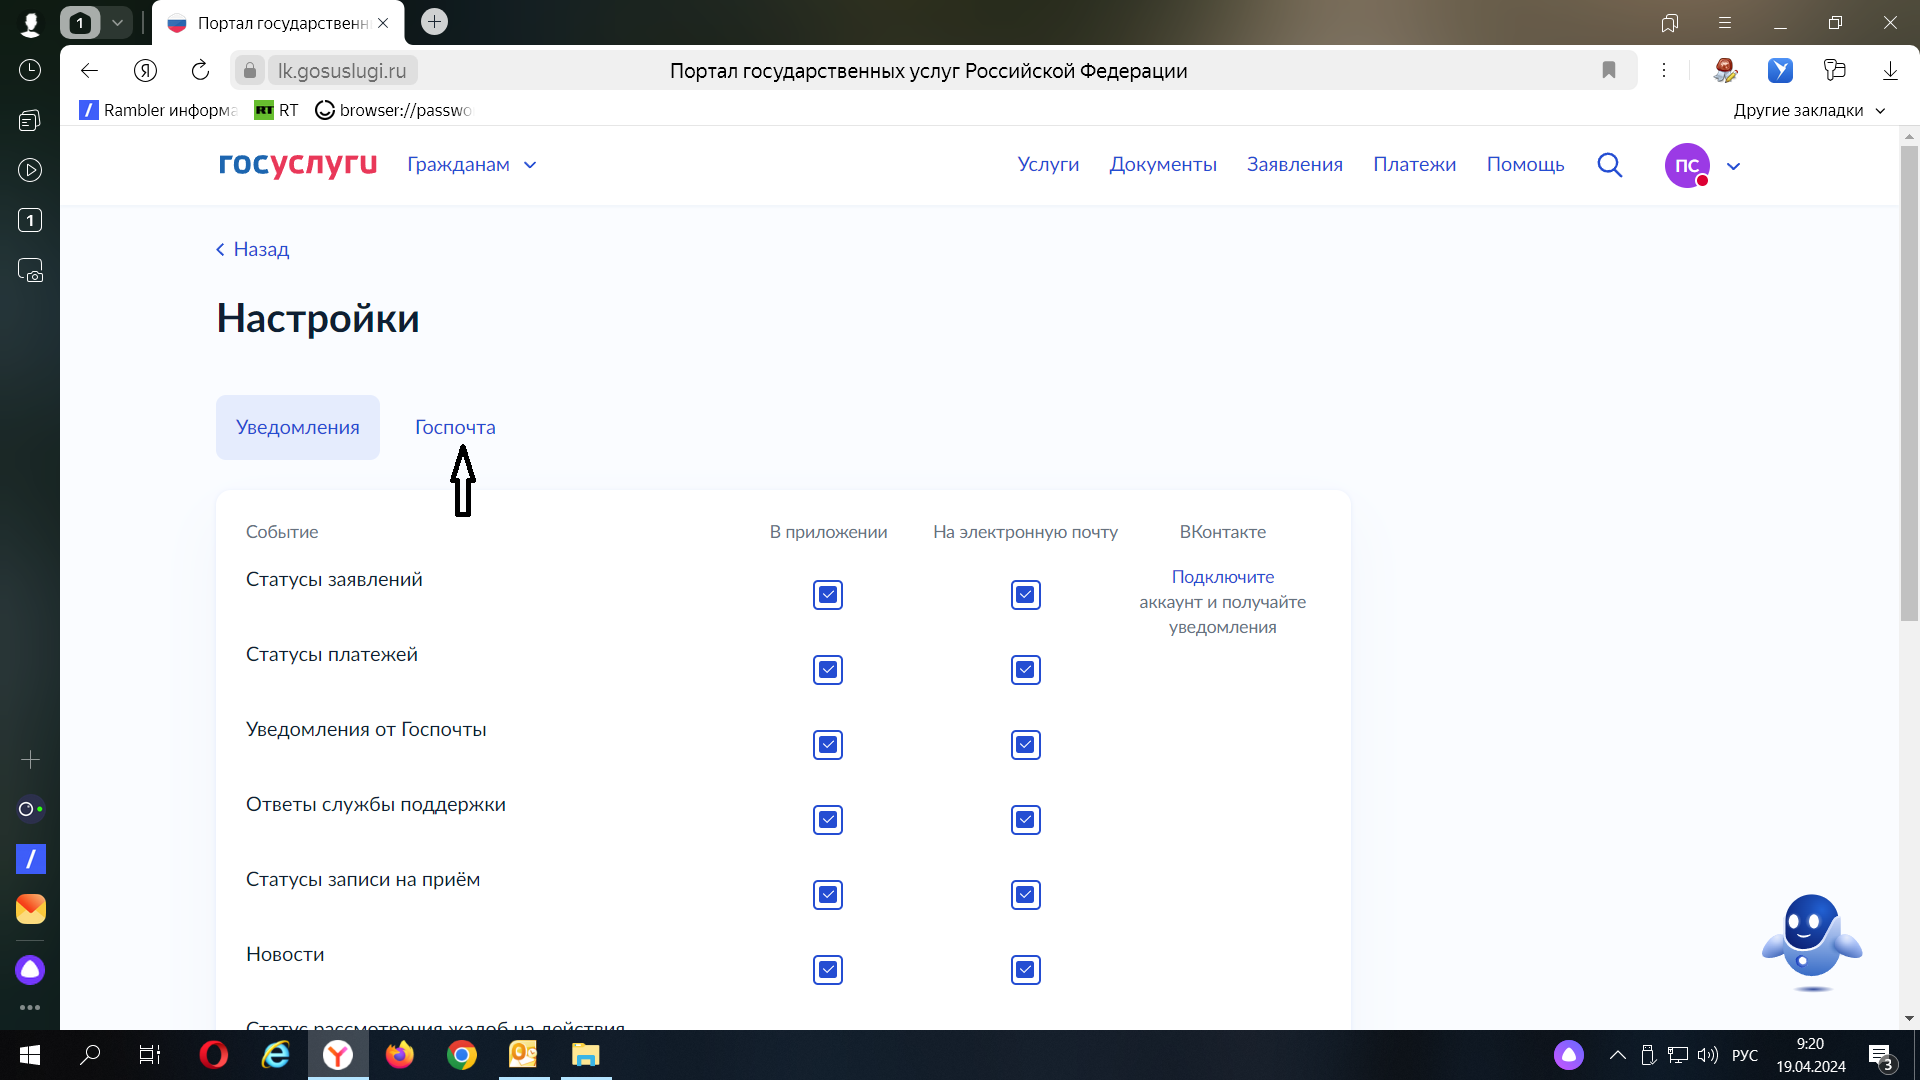Open the Alice assistant icon in sidebar
The width and height of the screenshot is (1920, 1080).
pos(30,969)
